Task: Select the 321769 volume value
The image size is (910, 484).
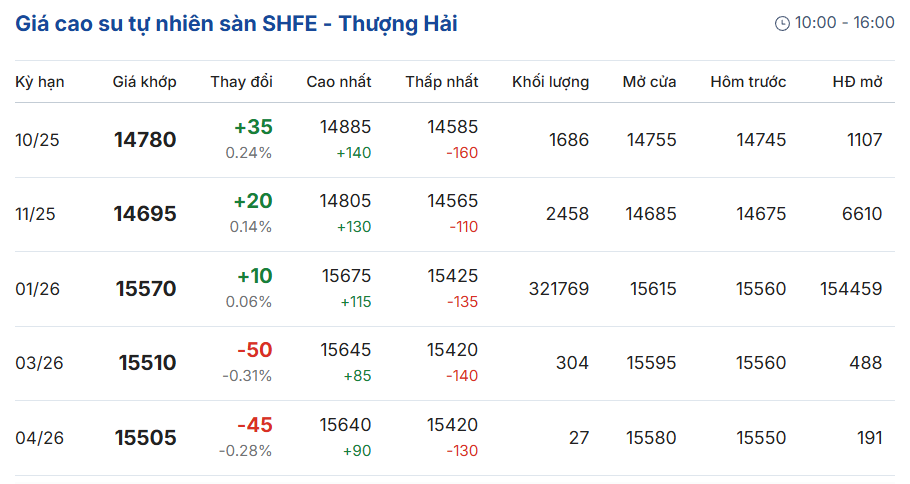Action: [559, 288]
